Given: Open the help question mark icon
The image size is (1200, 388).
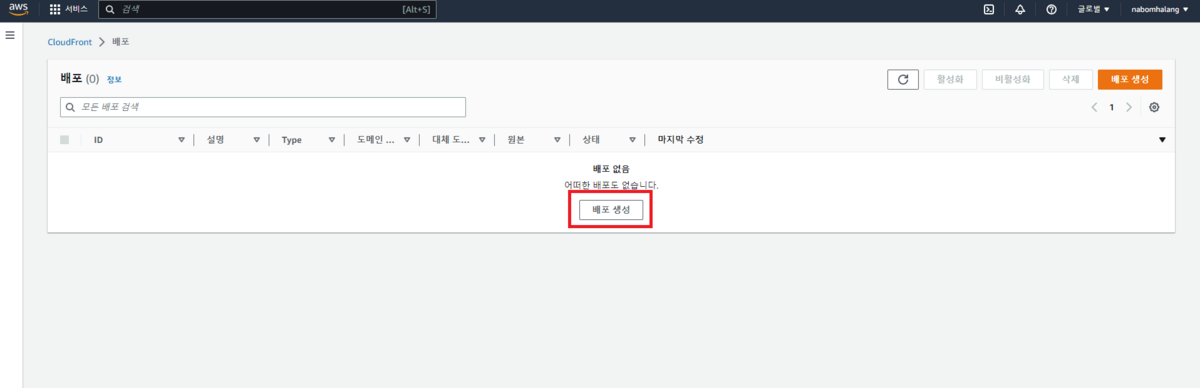Looking at the screenshot, I should pos(1051,9).
